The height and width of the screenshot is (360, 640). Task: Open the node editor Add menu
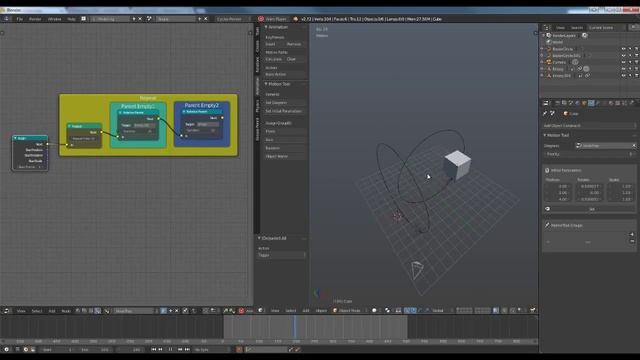pyautogui.click(x=52, y=311)
